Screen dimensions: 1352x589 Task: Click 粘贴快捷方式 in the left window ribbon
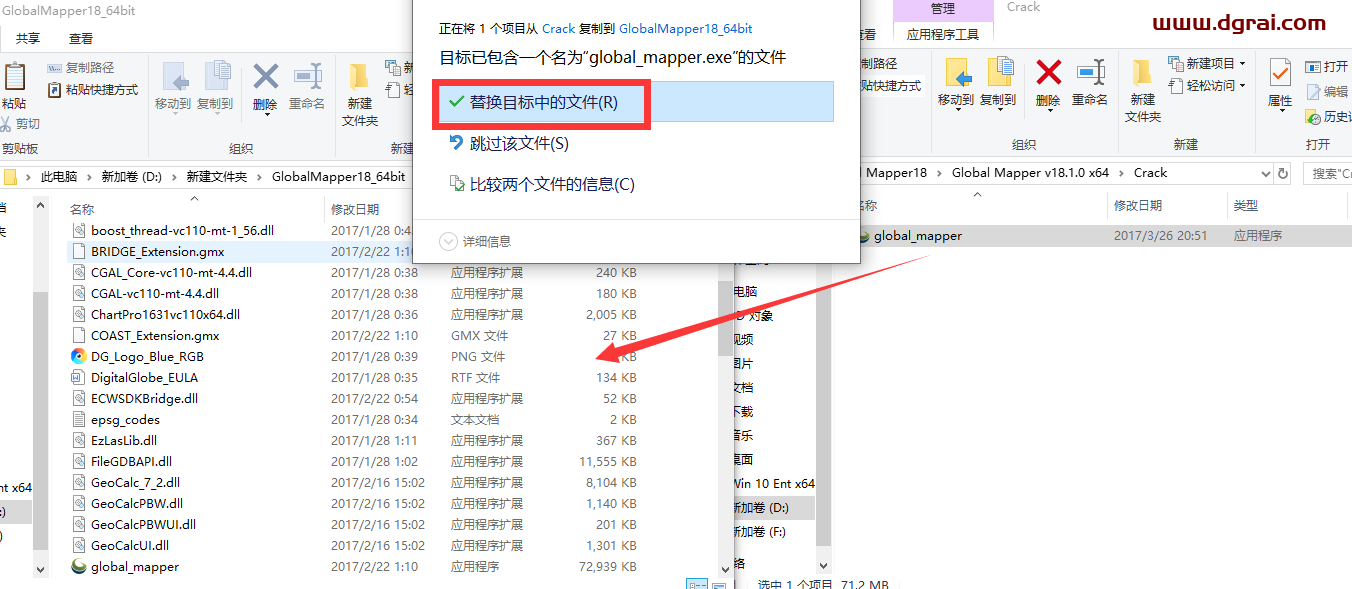(93, 89)
